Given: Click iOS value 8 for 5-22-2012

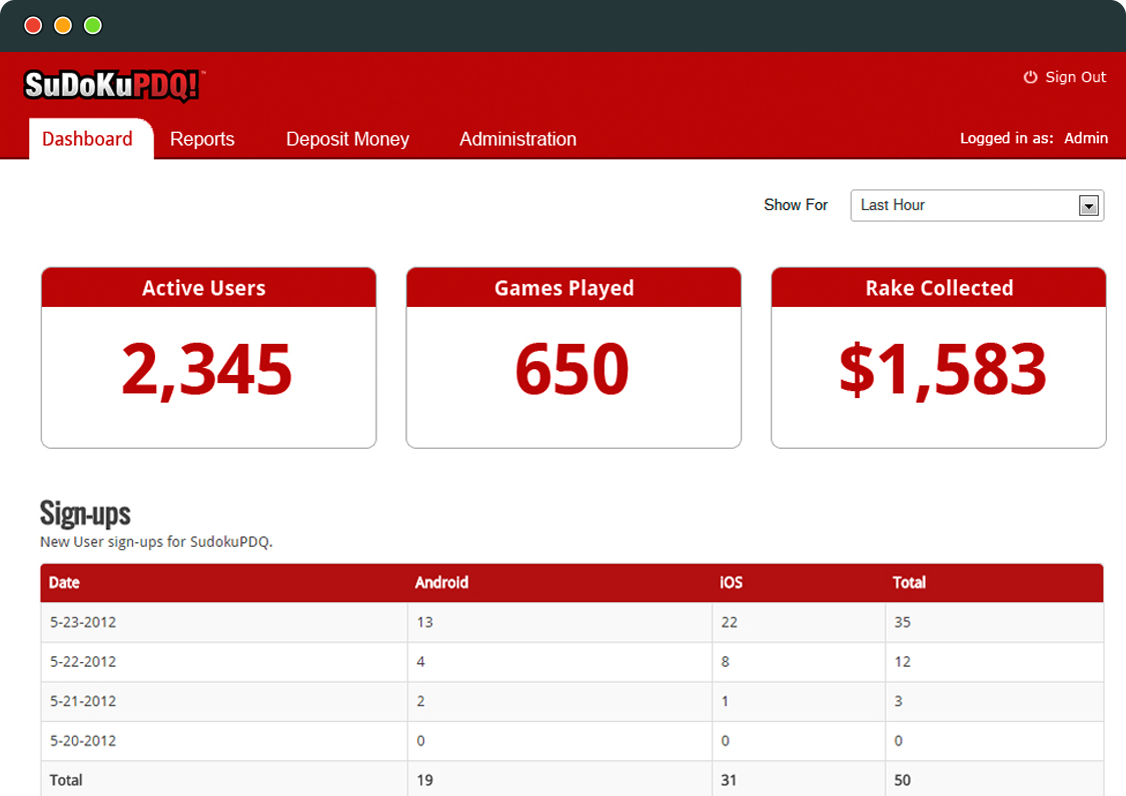Looking at the screenshot, I should [x=725, y=662].
